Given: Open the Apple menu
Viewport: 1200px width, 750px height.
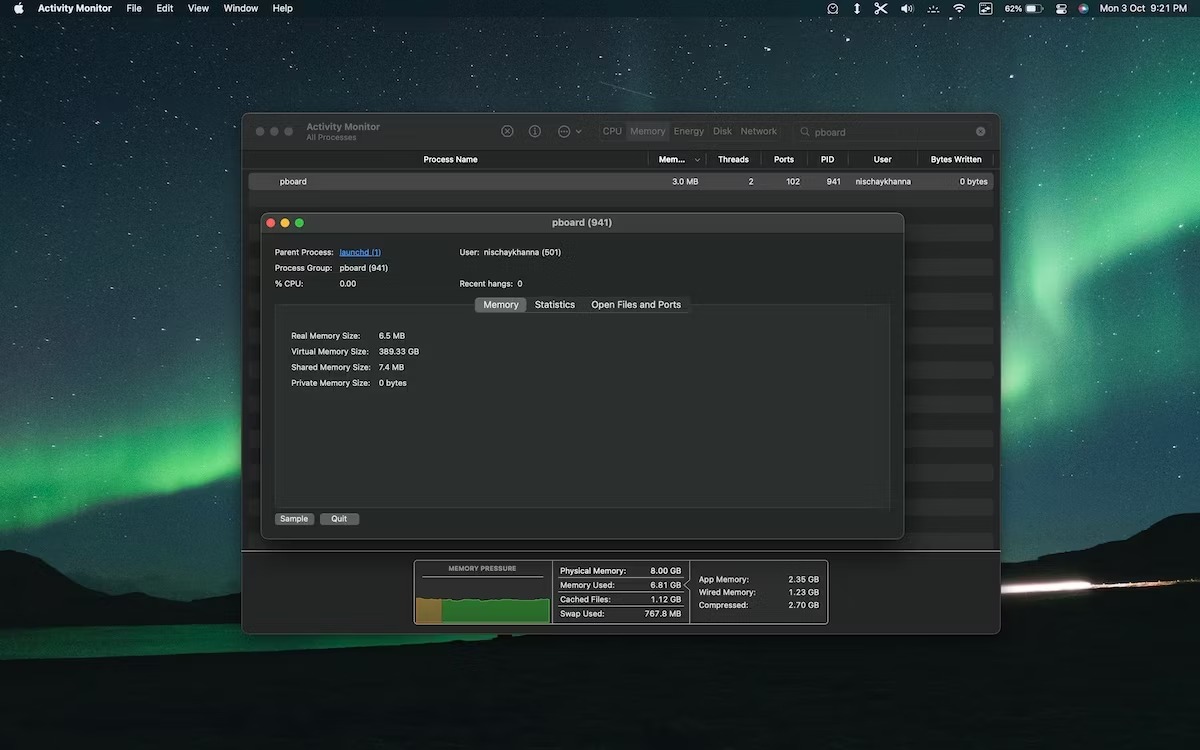Looking at the screenshot, I should [18, 8].
